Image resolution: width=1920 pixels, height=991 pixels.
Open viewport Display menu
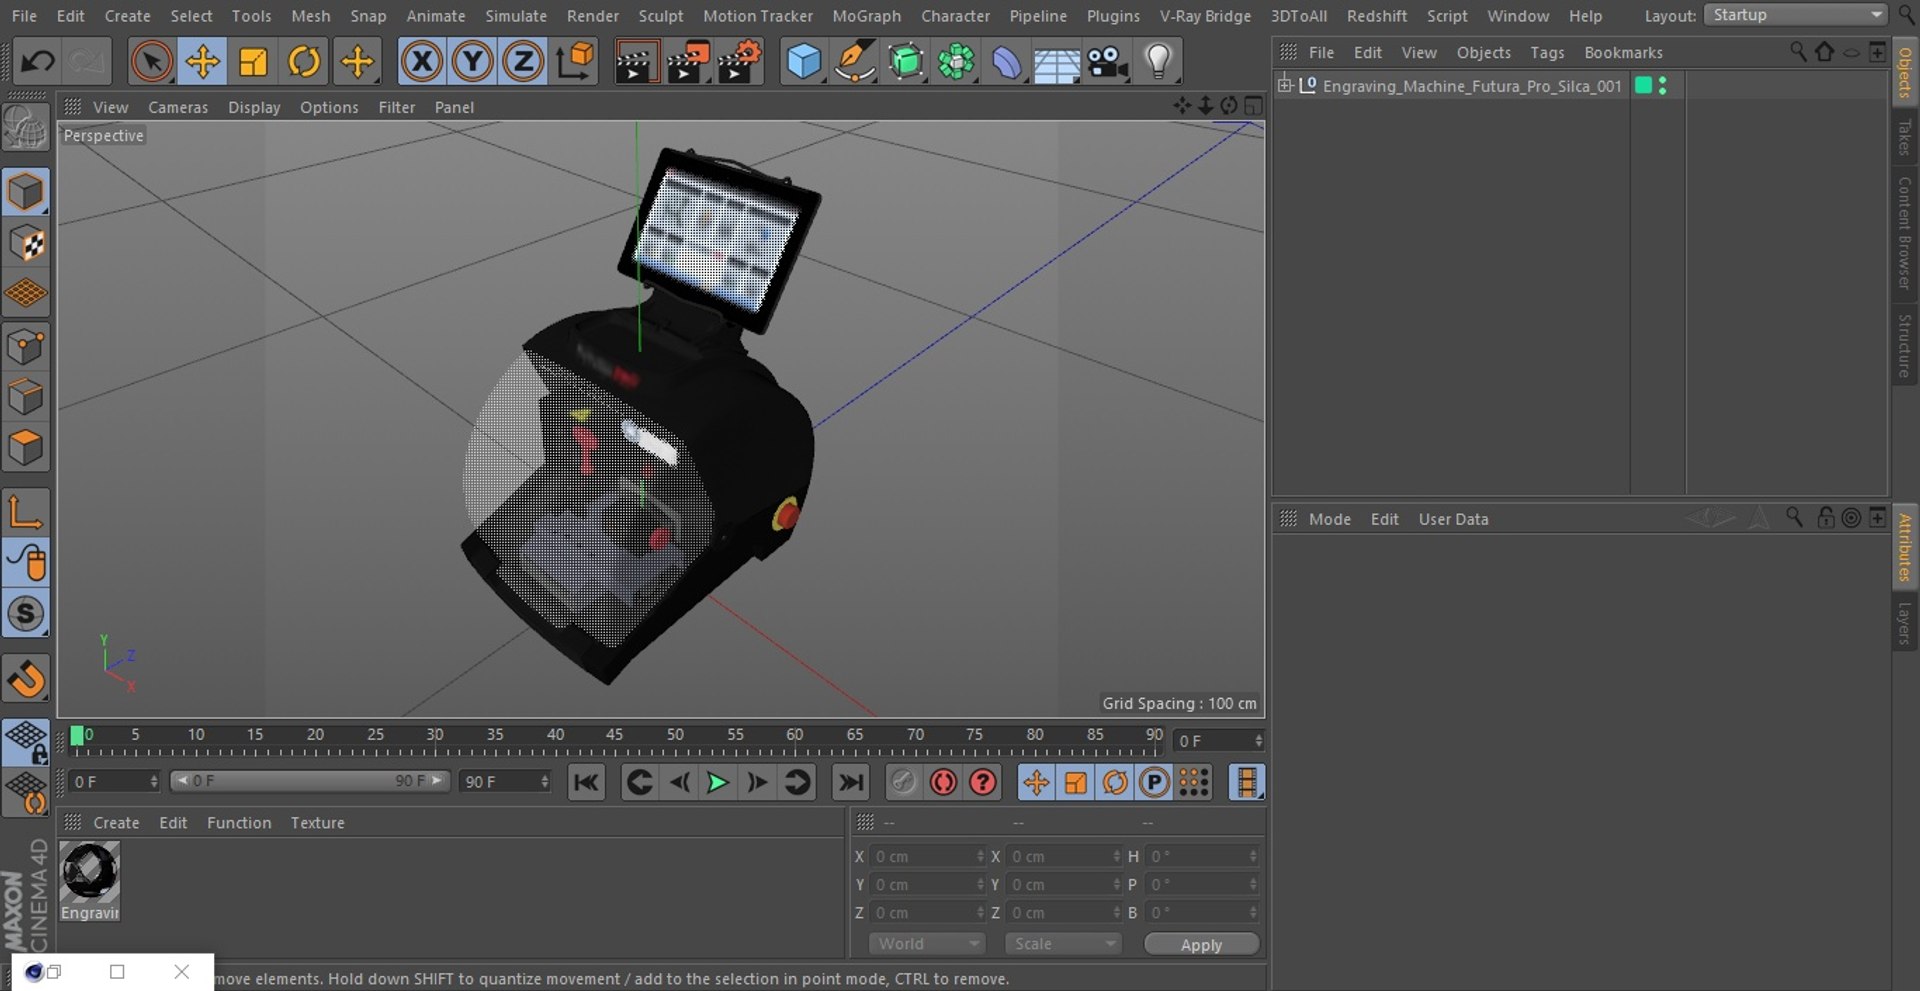[254, 107]
